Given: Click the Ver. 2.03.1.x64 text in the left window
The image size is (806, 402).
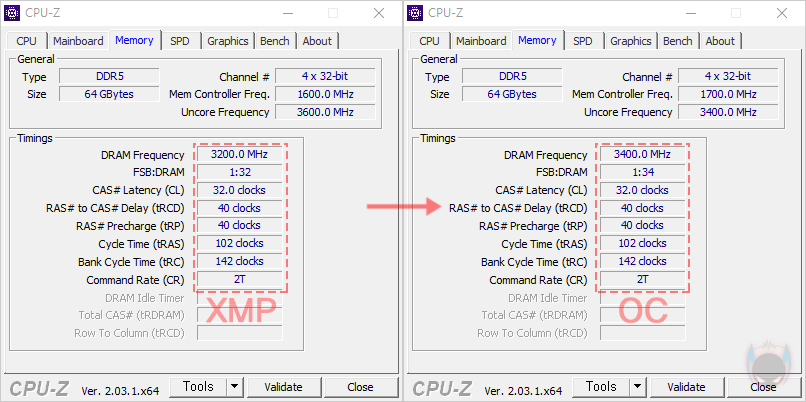Looking at the screenshot, I should [120, 391].
